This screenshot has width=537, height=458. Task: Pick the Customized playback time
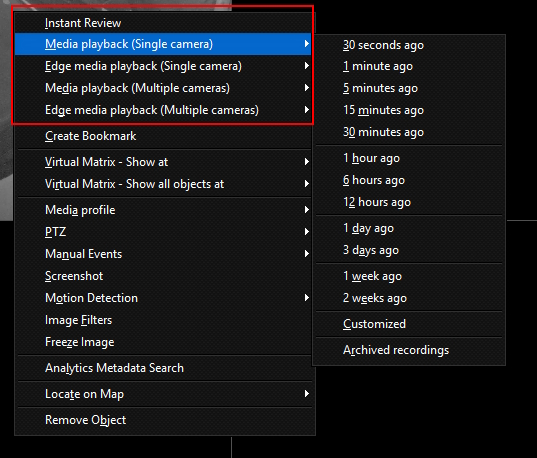[x=409, y=324]
